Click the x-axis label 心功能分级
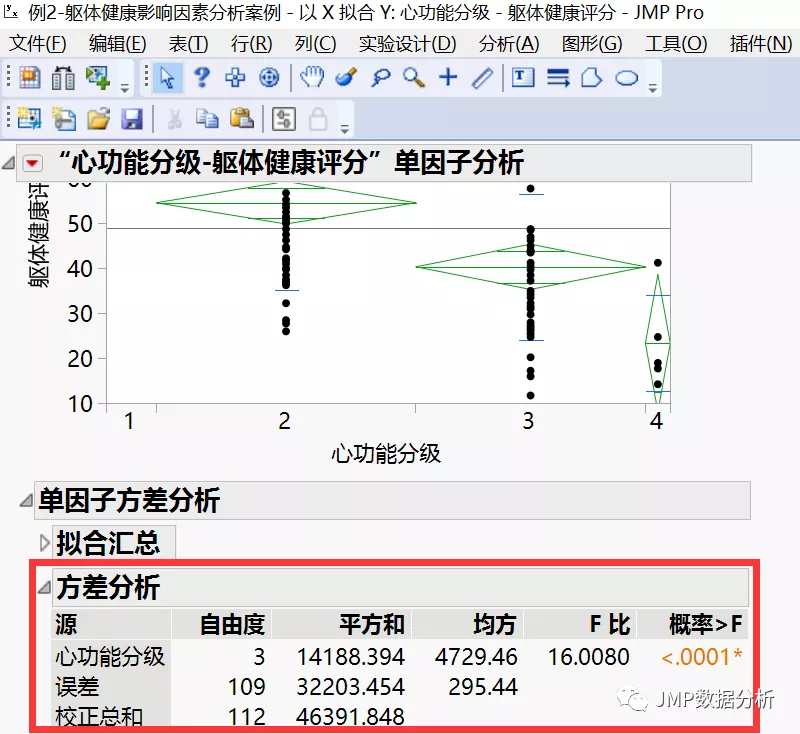The width and height of the screenshot is (800, 734). 386,453
